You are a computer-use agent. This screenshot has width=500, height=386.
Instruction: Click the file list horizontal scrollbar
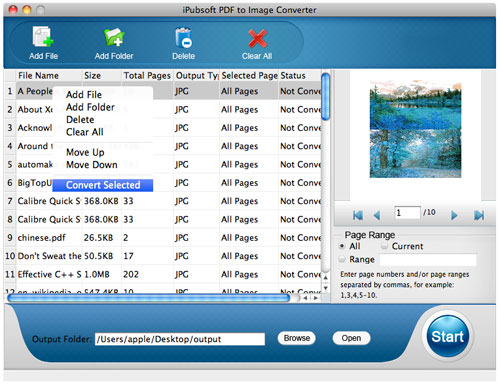pyautogui.click(x=149, y=298)
